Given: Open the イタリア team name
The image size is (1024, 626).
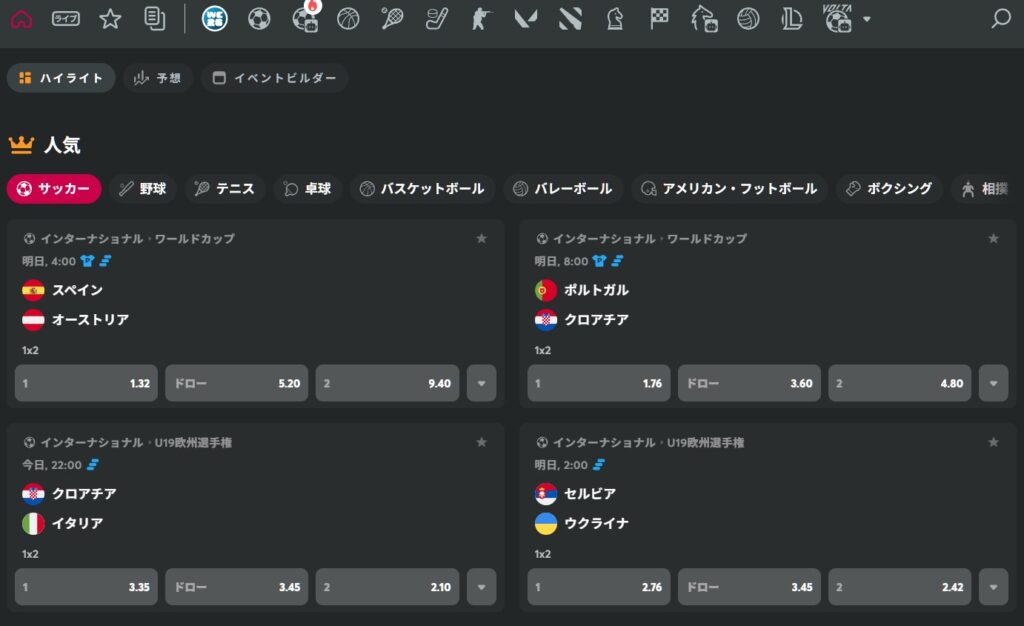Looking at the screenshot, I should 77,523.
